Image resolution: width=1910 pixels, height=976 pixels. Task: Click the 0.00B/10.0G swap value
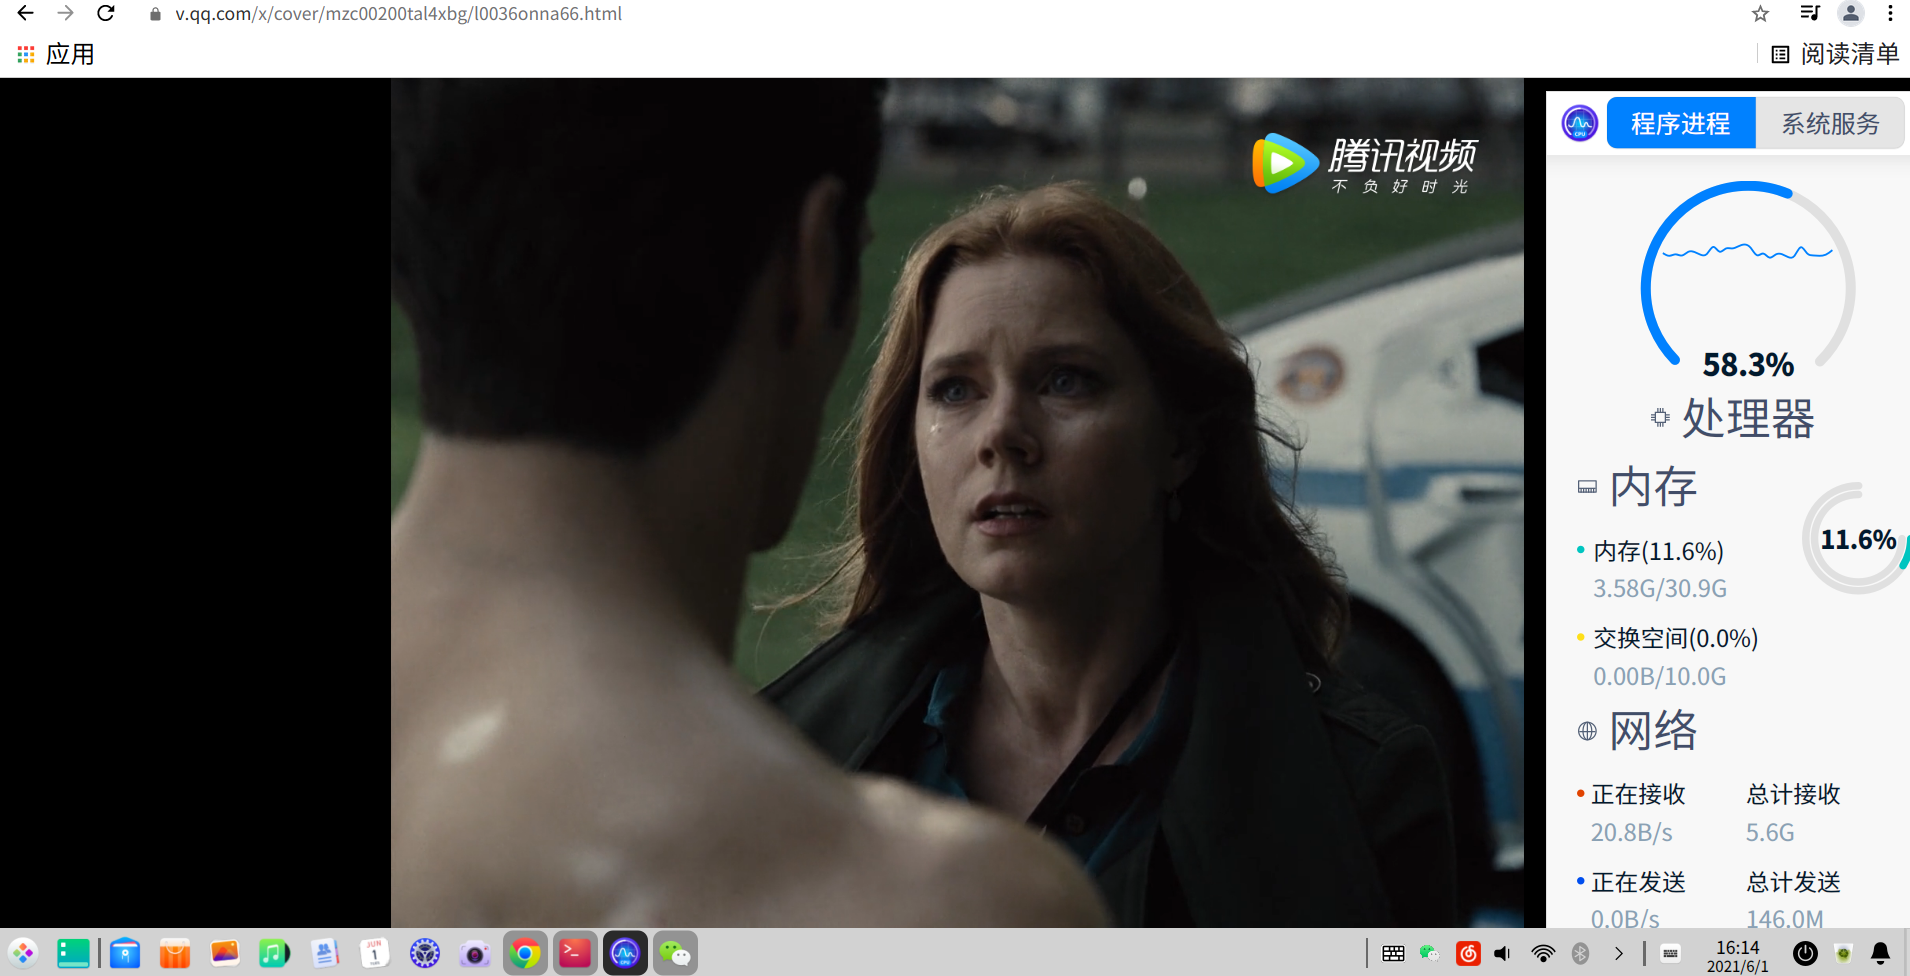tap(1660, 676)
